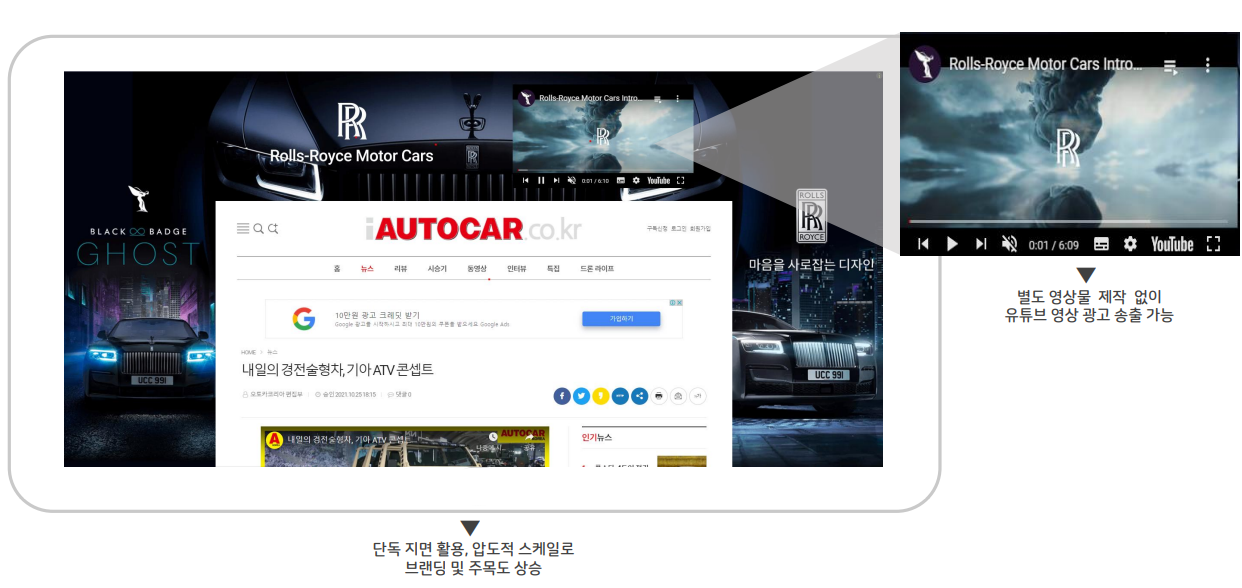Enter fullscreen in enlarged player

pos(1214,244)
